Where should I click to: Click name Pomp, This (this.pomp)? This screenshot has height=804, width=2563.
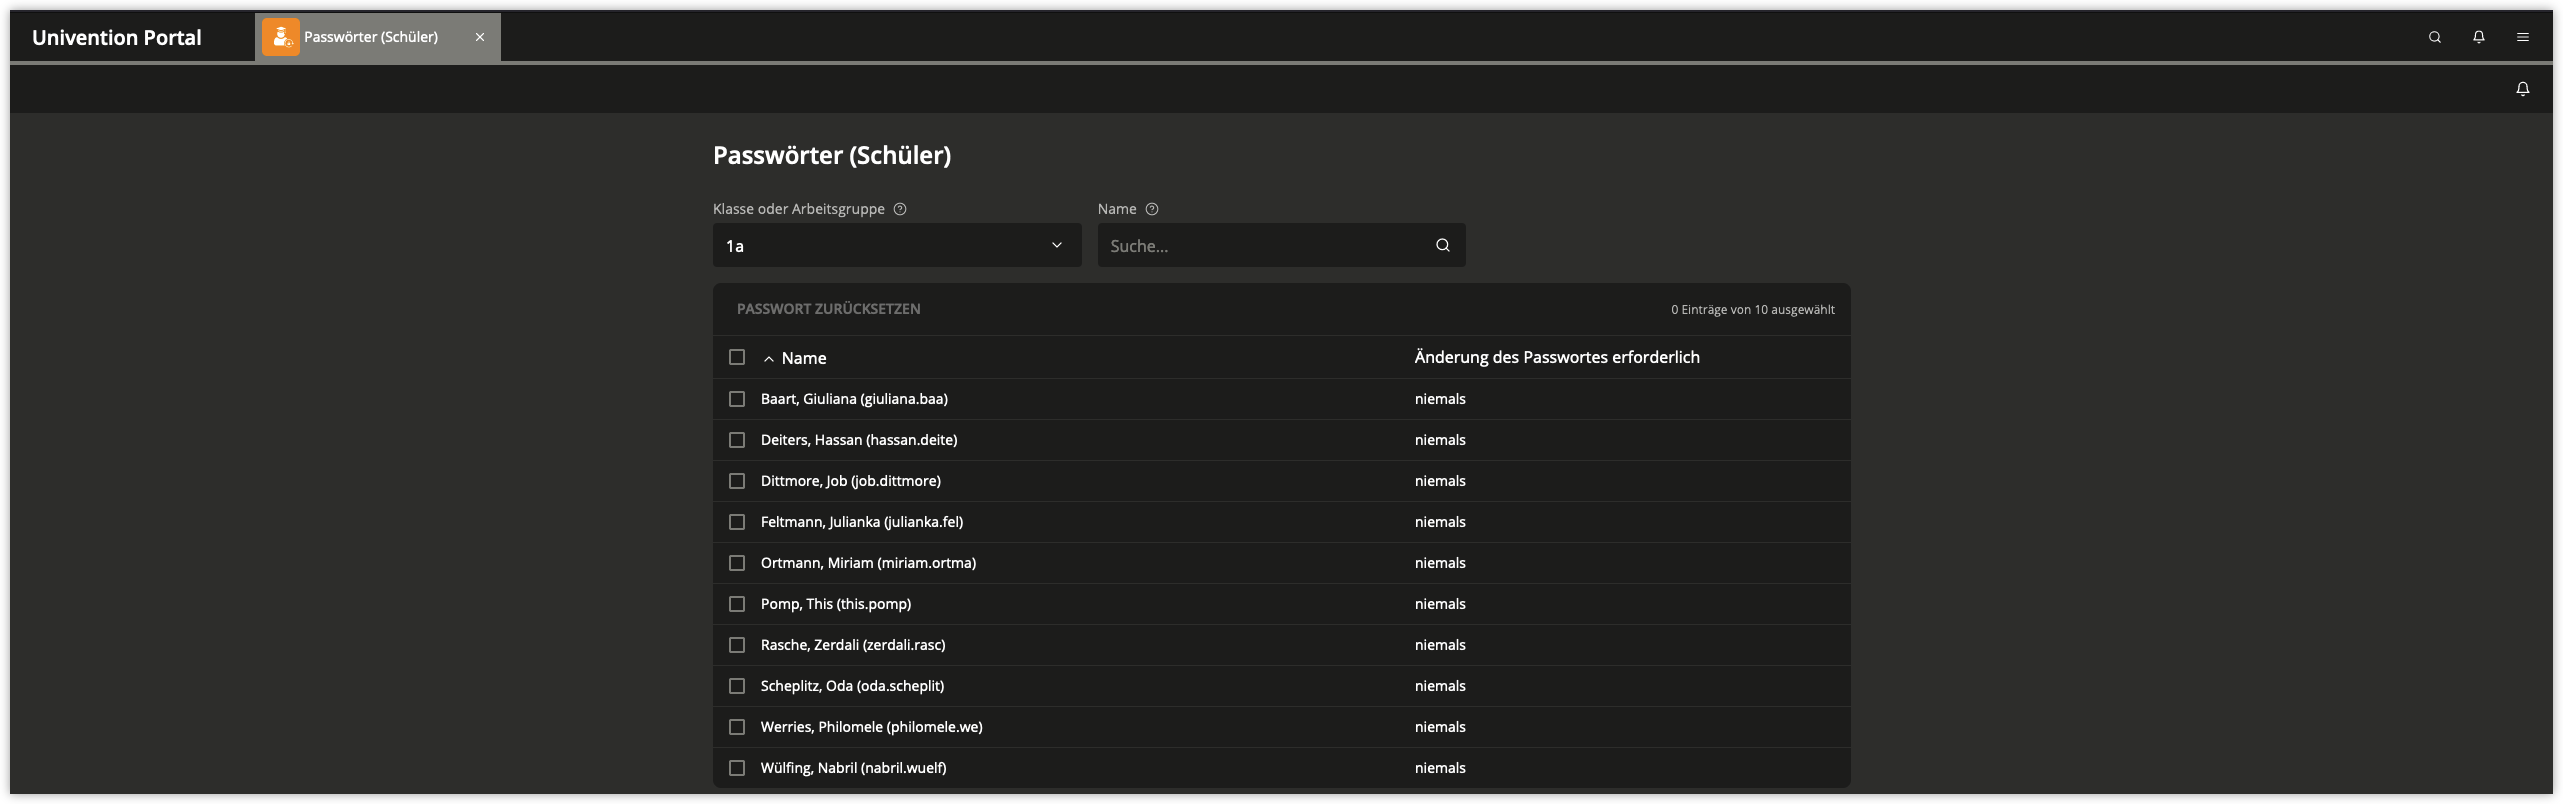836,604
